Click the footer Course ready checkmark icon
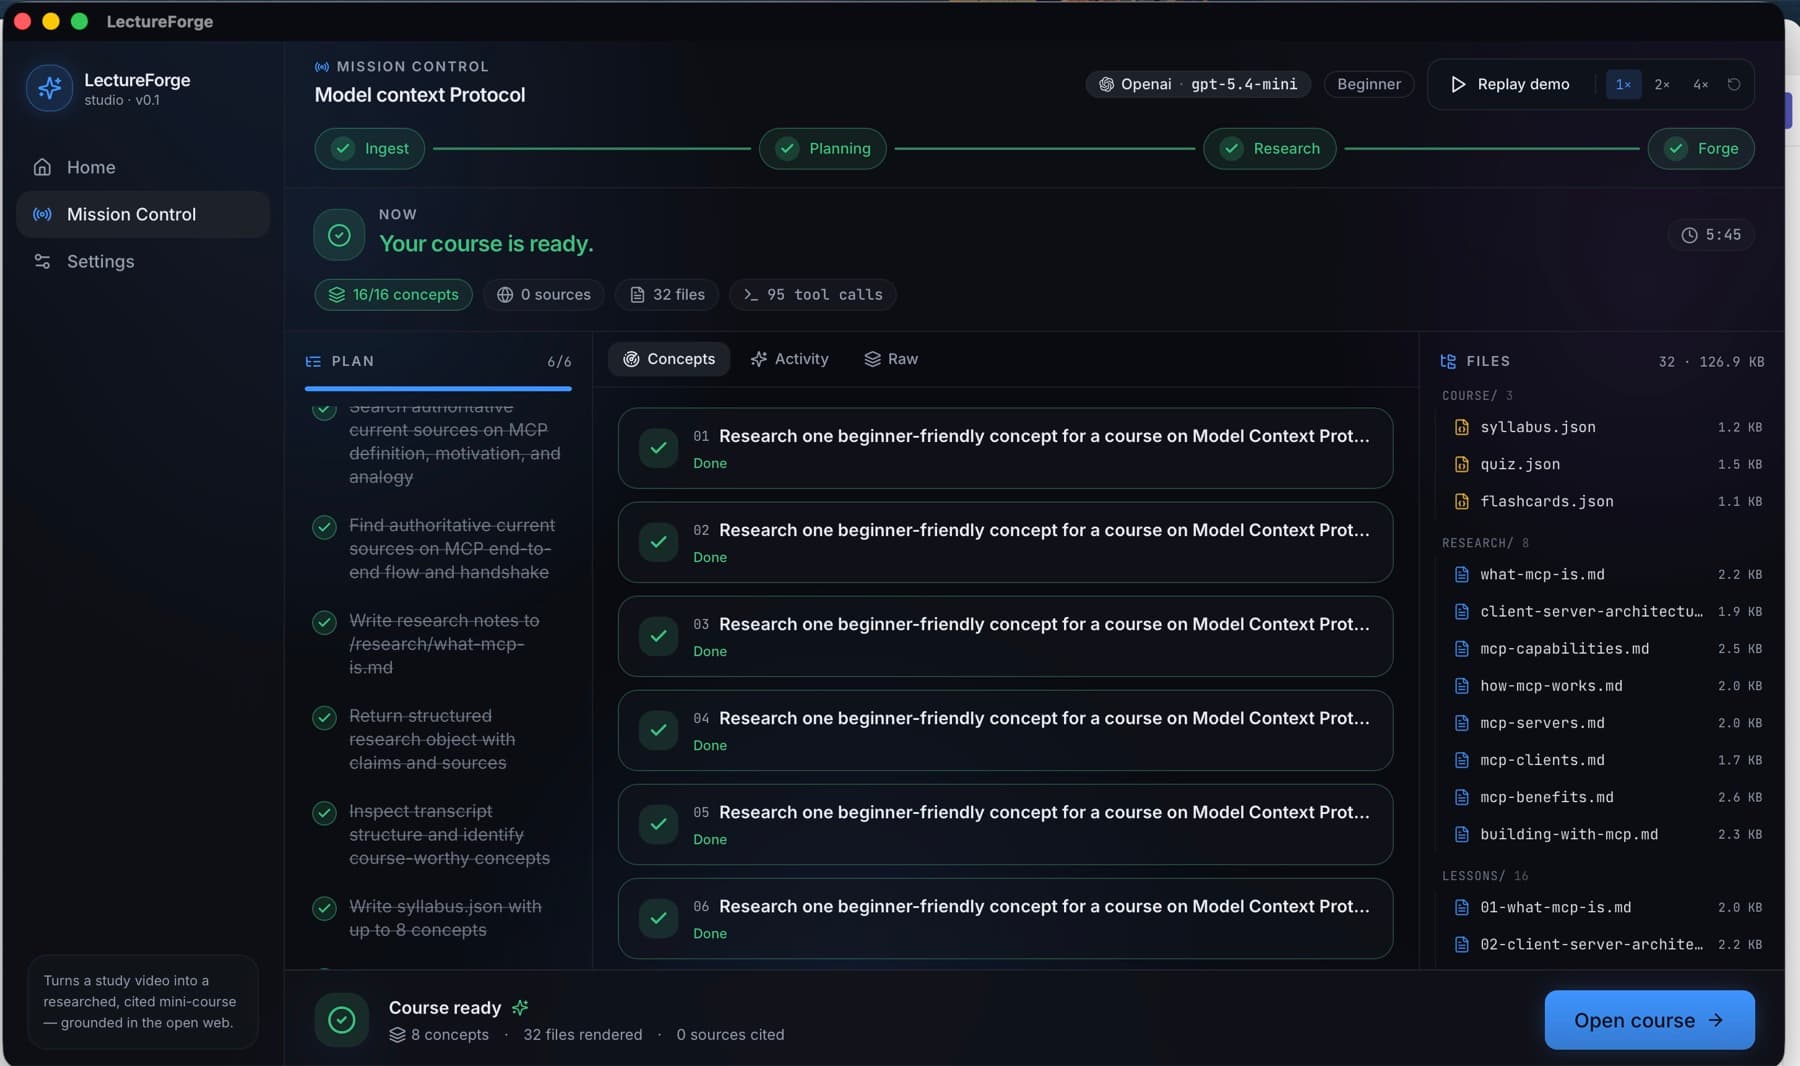Viewport: 1800px width, 1066px height. coord(341,1020)
